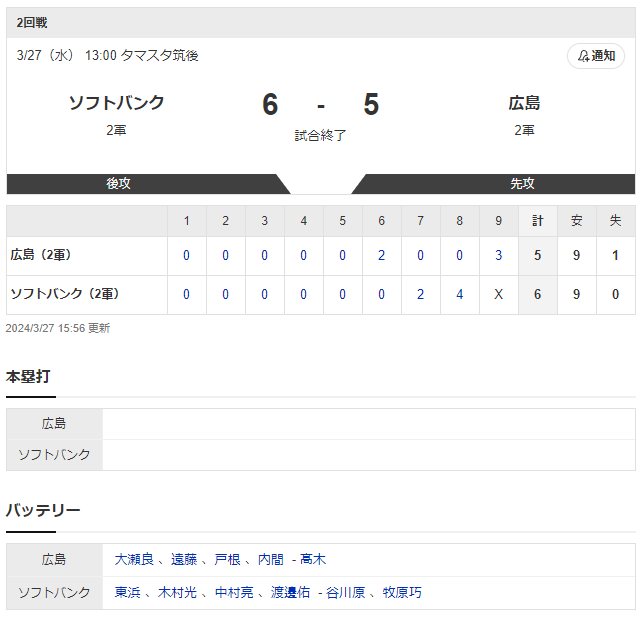Click ソフトバンク label in バッテリー table

(x=54, y=592)
